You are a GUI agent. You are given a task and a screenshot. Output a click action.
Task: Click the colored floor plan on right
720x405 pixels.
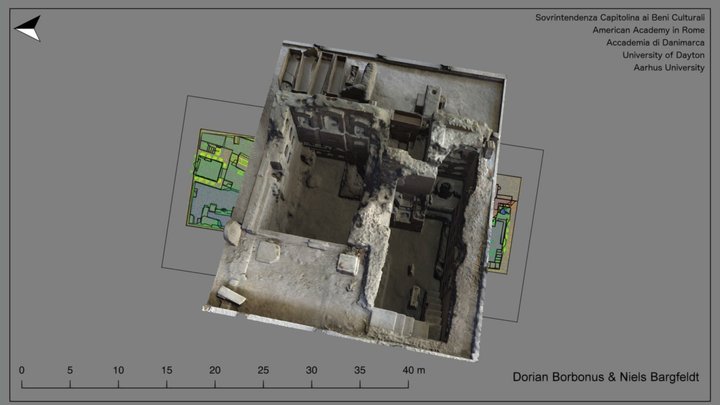tap(504, 224)
